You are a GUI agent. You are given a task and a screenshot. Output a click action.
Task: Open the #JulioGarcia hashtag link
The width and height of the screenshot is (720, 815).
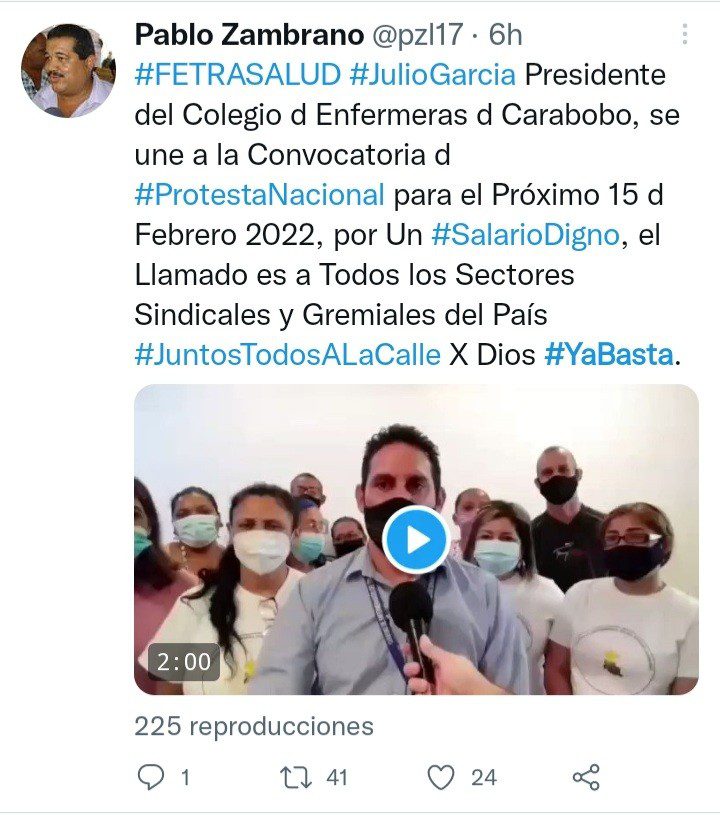coord(433,74)
